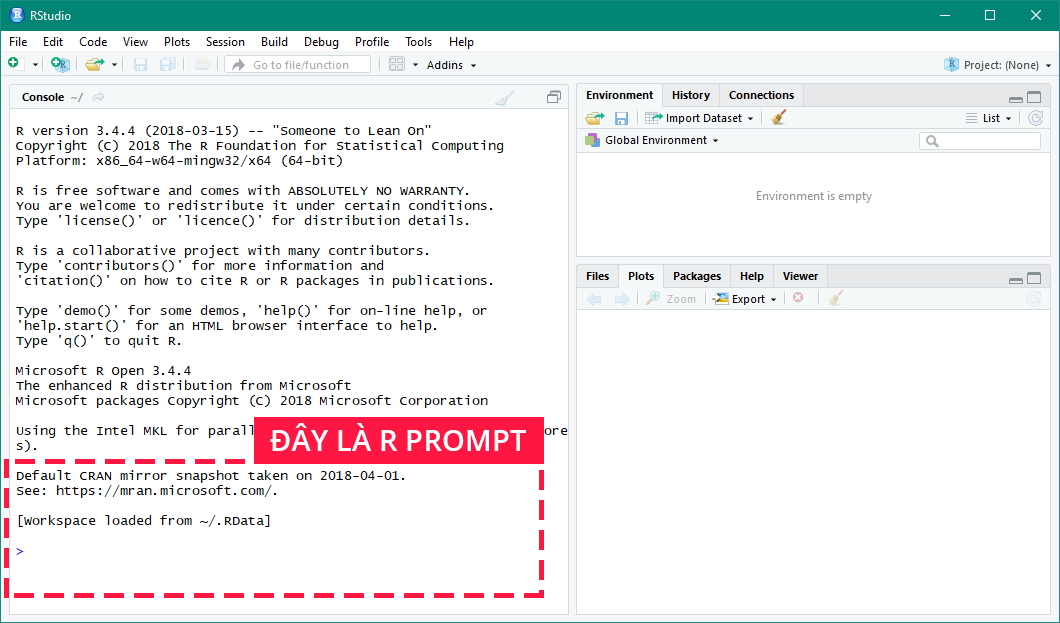
Task: Open the Project: (None) menu
Action: coord(998,65)
